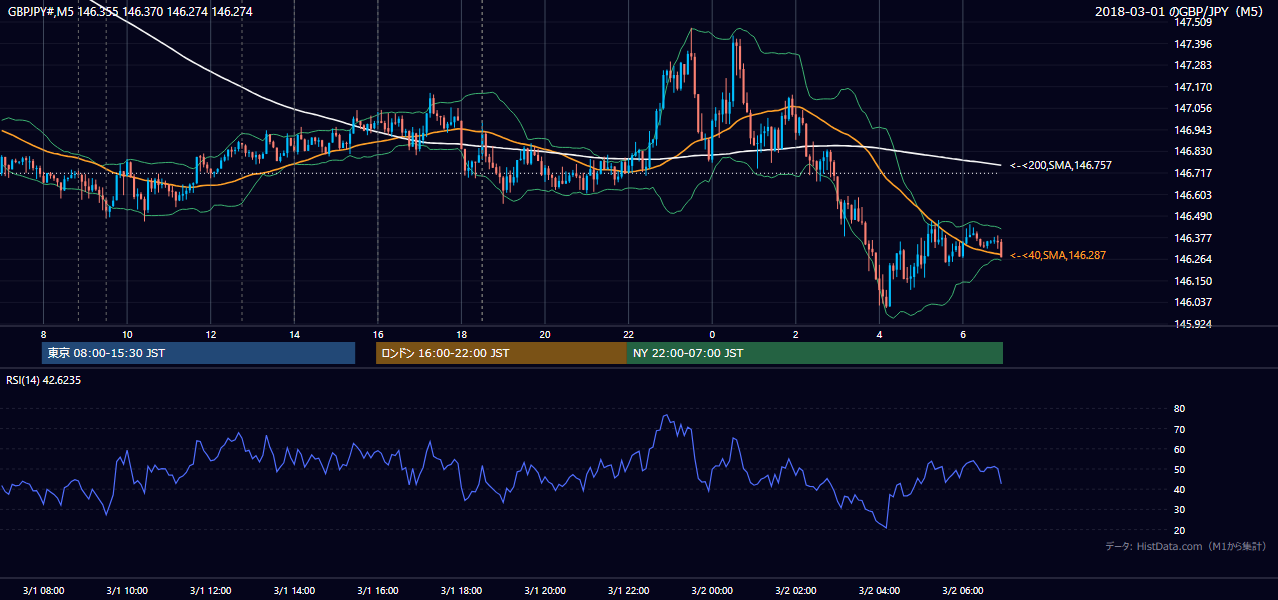Click RSI scale value 30
1278x600 pixels.
pos(1179,509)
